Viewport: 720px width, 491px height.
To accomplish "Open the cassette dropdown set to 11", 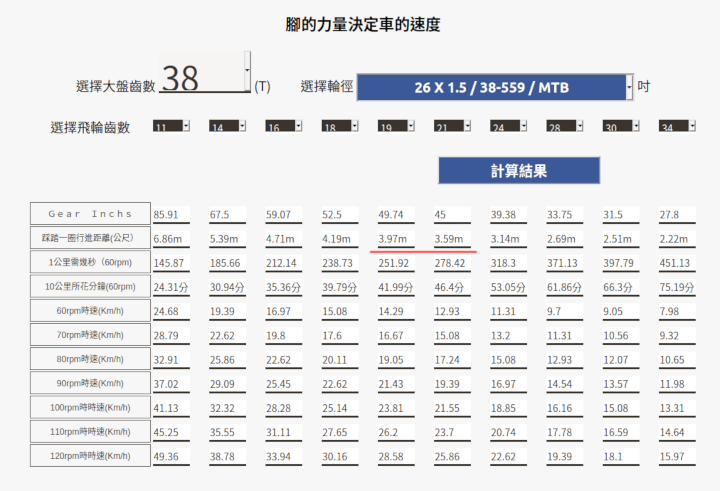I will (171, 126).
